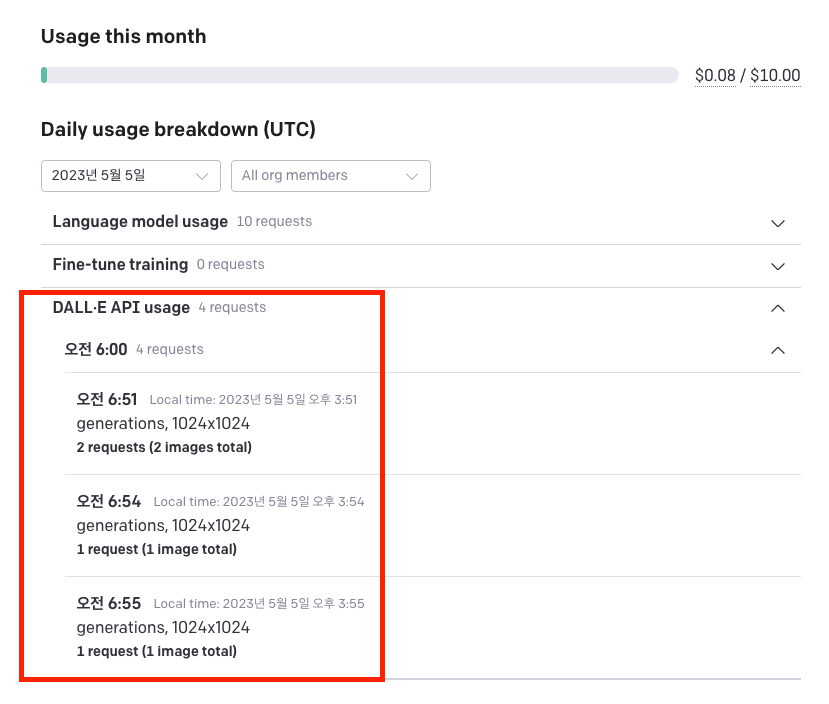Click Local time 오후 3:55 label
829x704 pixels.
(x=259, y=604)
